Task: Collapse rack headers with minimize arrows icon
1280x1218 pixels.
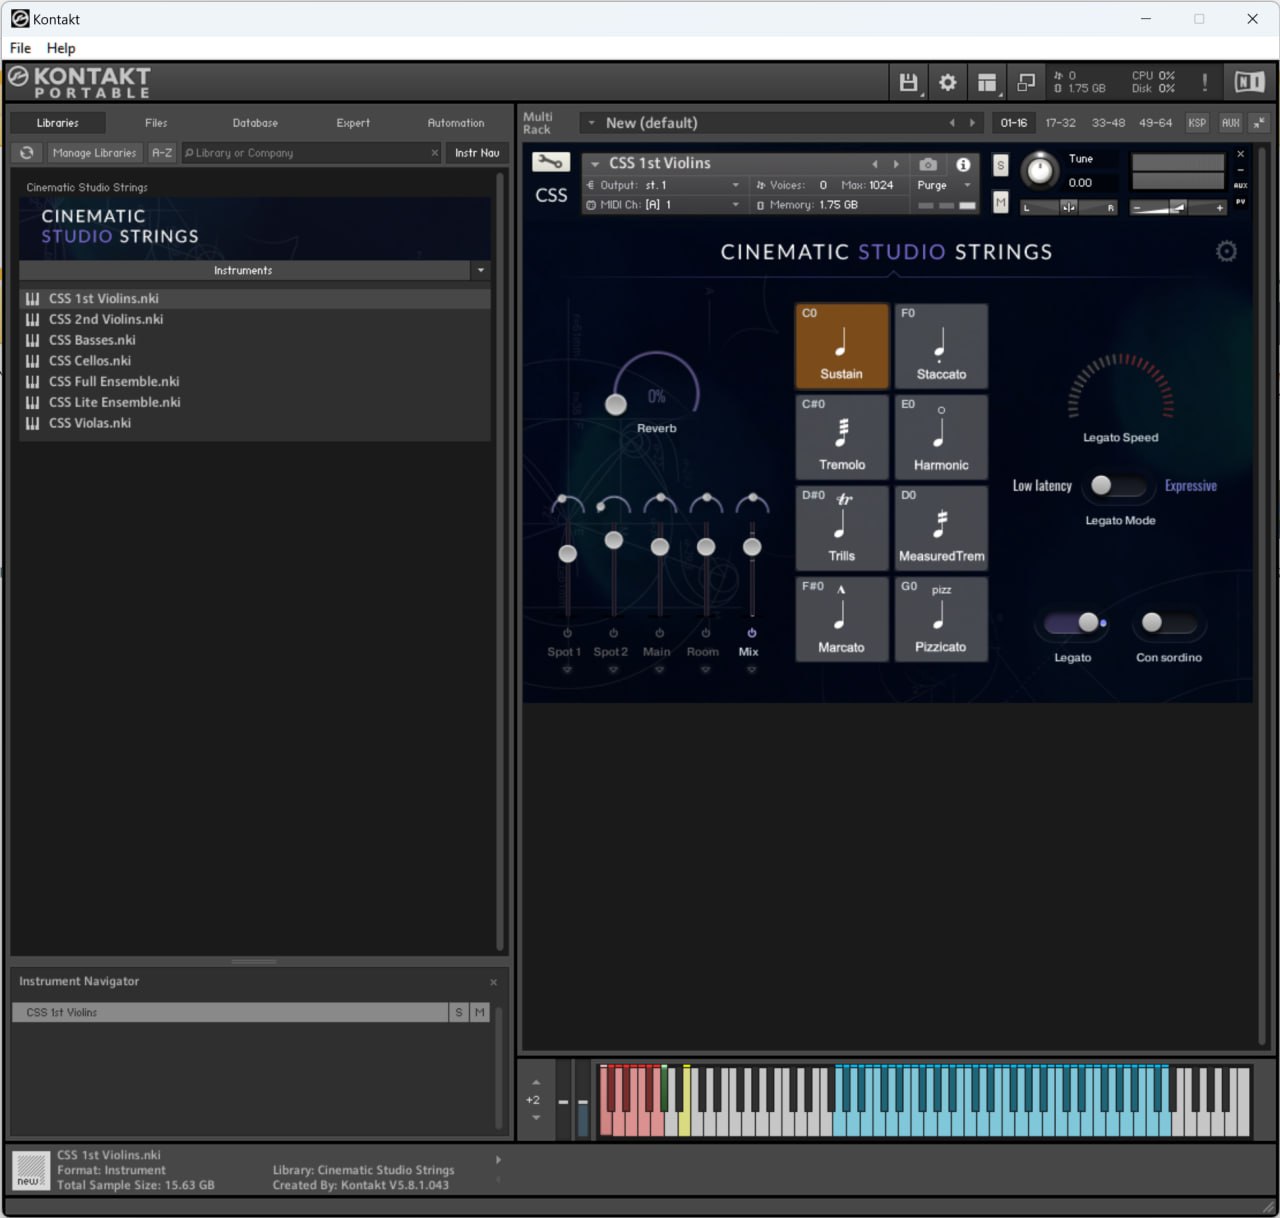Action: pos(1259,123)
